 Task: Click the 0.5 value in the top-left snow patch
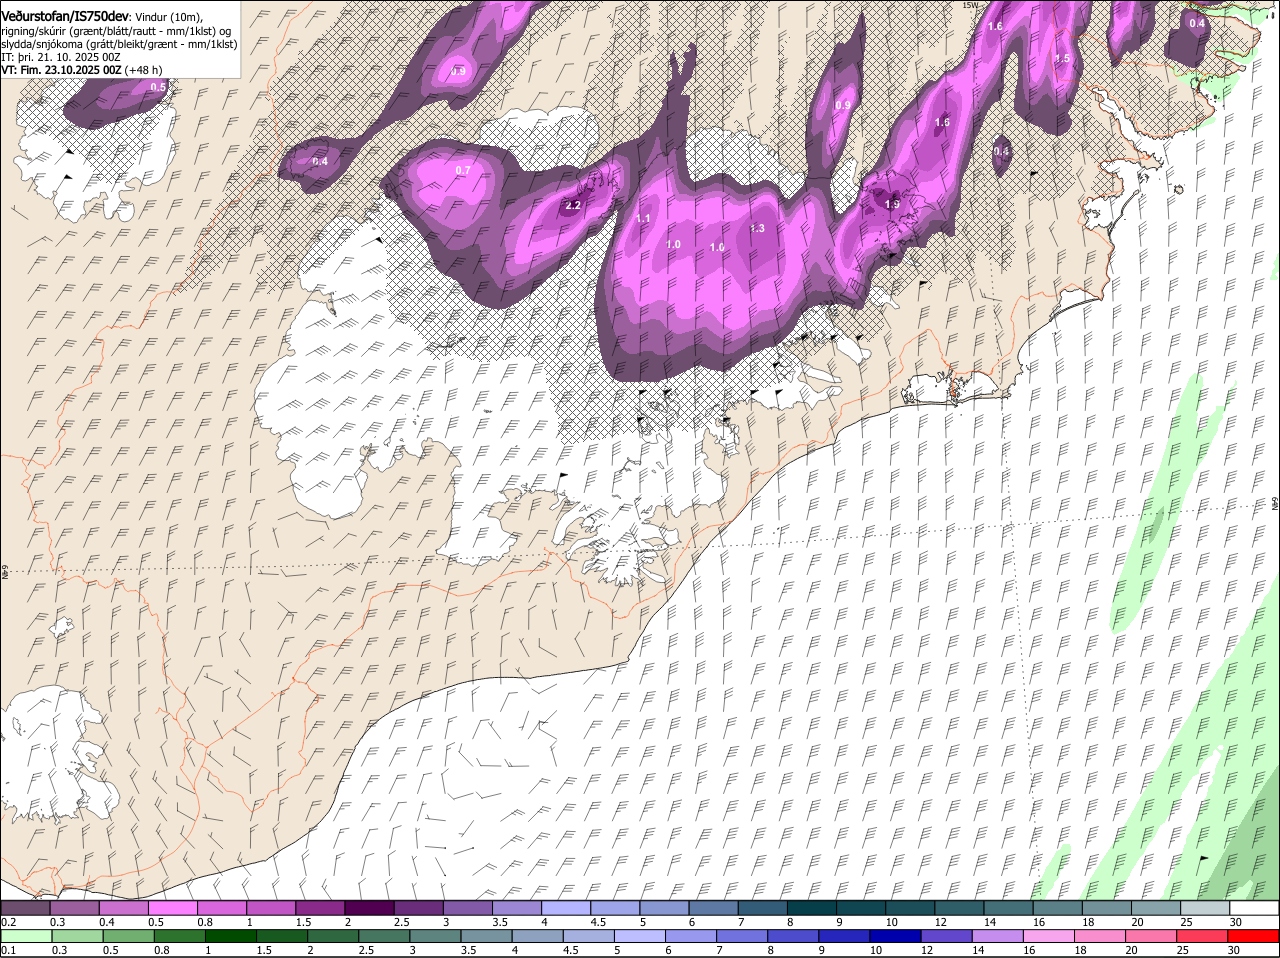click(158, 87)
